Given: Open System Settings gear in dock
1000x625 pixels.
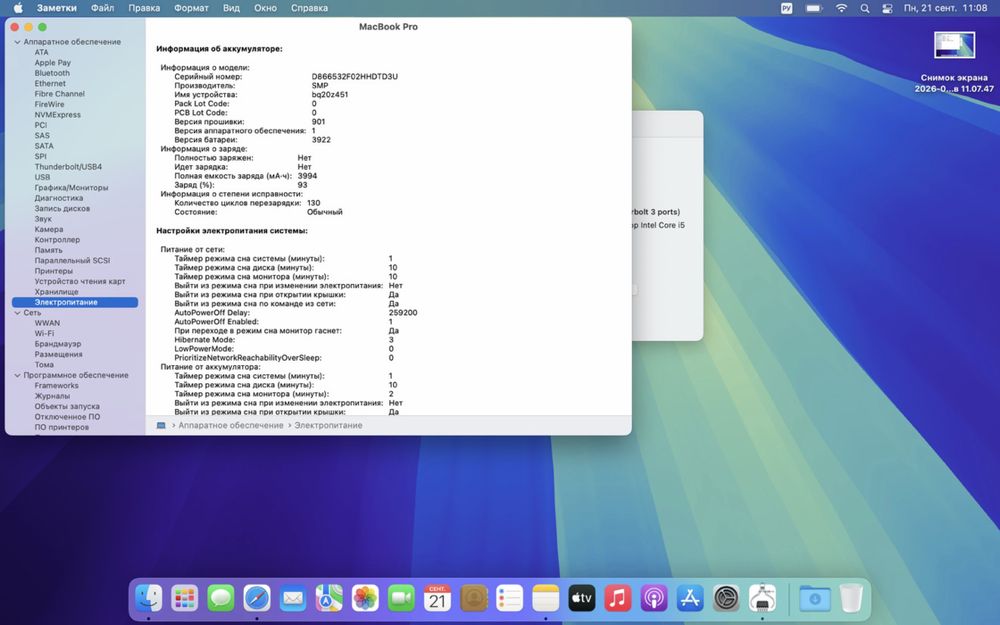Looking at the screenshot, I should pyautogui.click(x=726, y=598).
